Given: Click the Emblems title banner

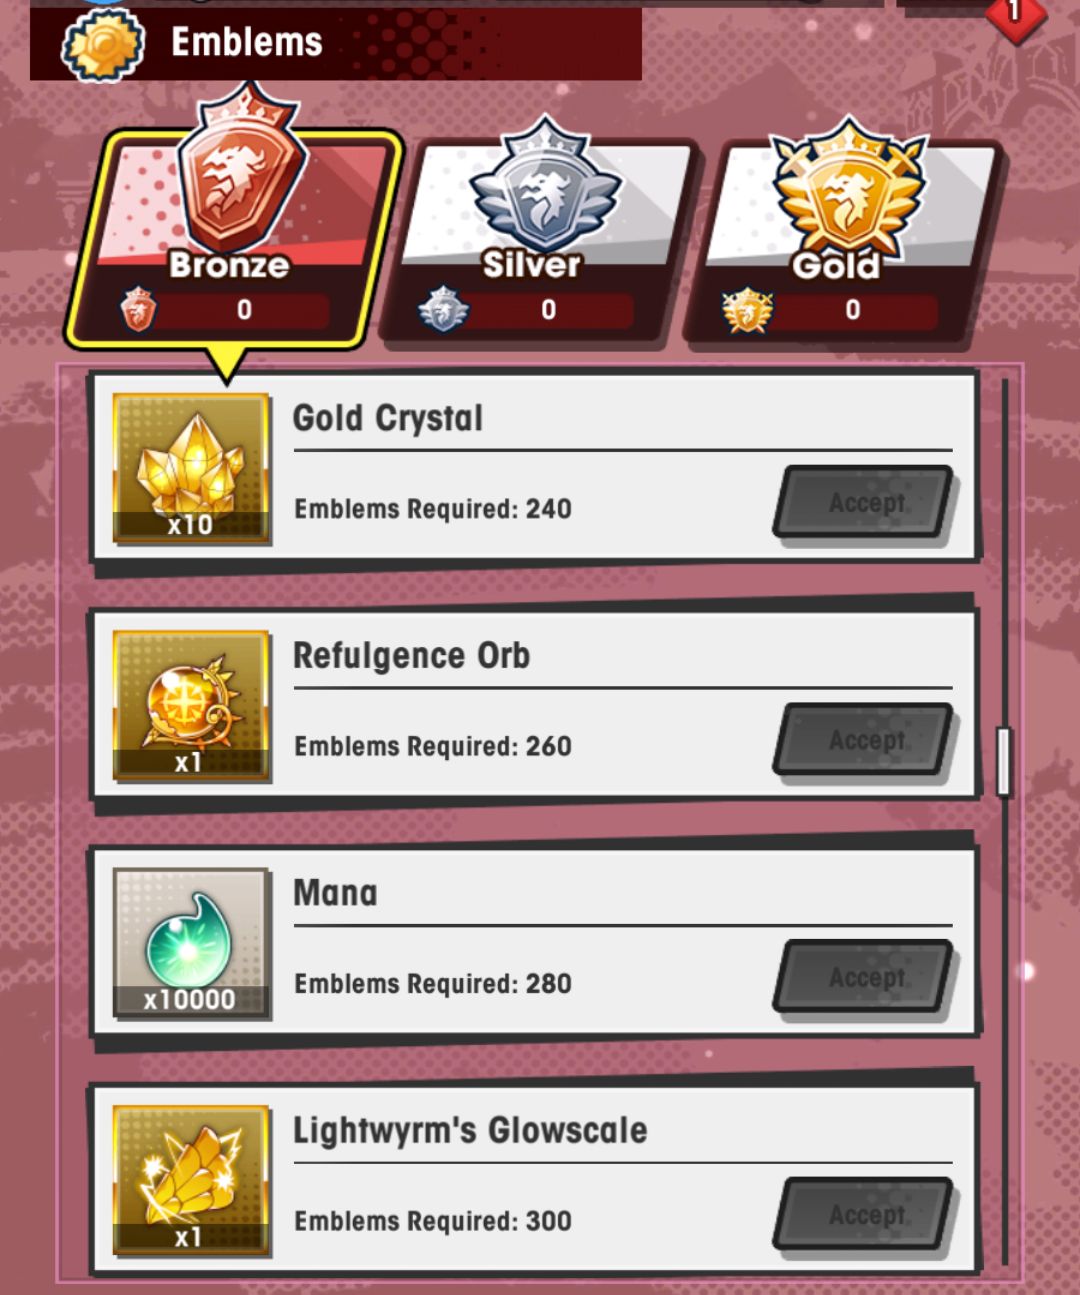Looking at the screenshot, I should click(336, 43).
